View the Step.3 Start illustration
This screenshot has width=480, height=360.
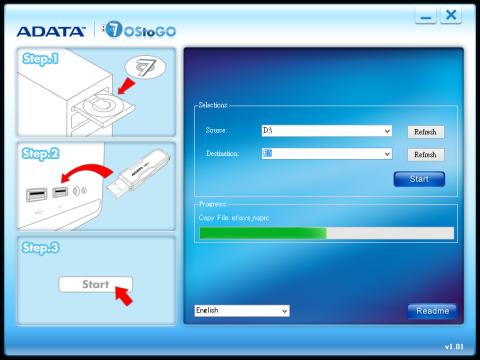96,281
